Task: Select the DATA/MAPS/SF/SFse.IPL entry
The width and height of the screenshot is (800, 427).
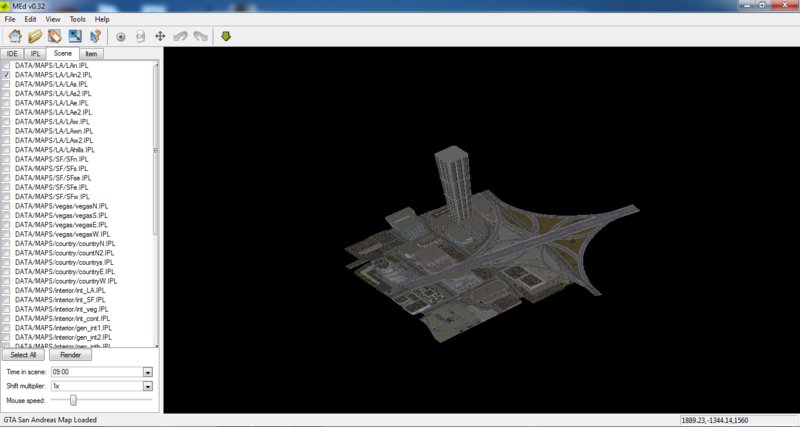Action: point(53,178)
